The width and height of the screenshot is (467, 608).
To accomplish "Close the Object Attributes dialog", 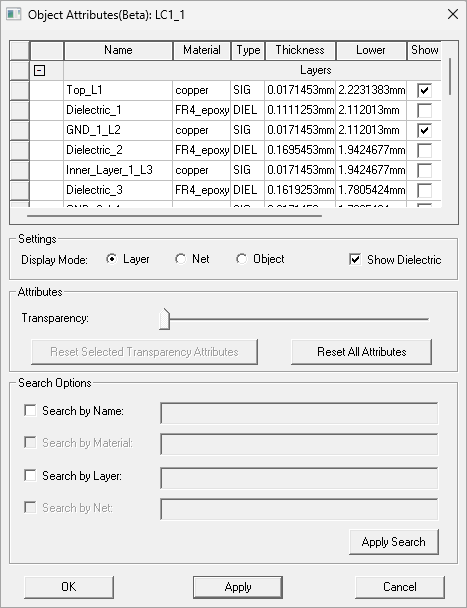I will pyautogui.click(x=453, y=15).
